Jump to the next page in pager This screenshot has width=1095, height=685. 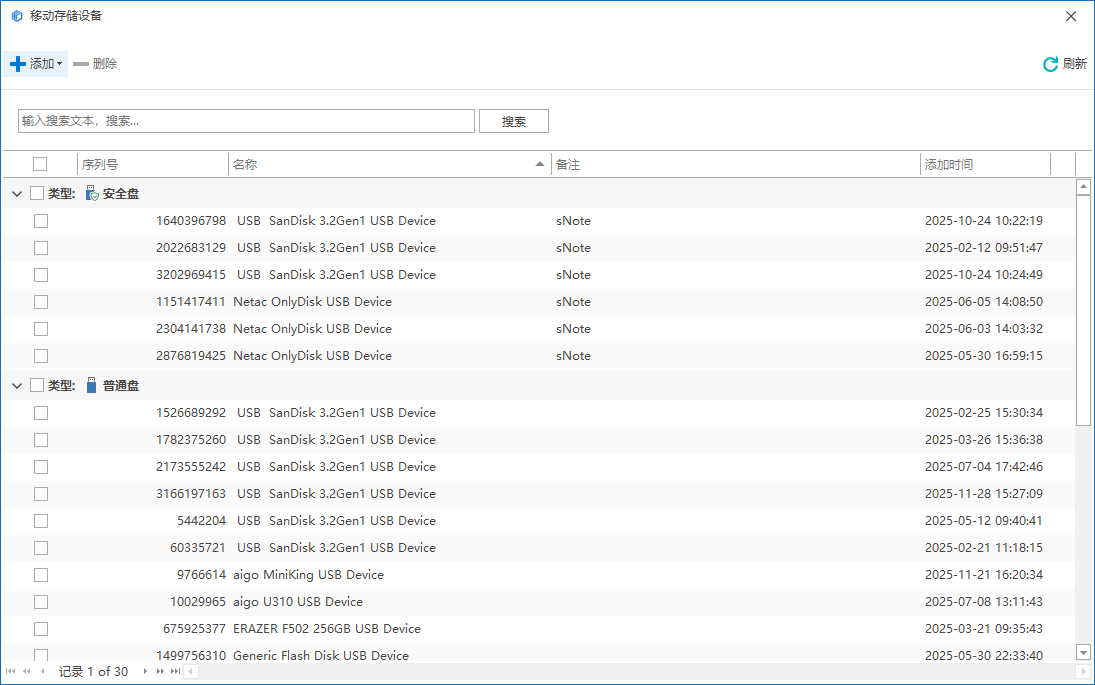point(160,671)
